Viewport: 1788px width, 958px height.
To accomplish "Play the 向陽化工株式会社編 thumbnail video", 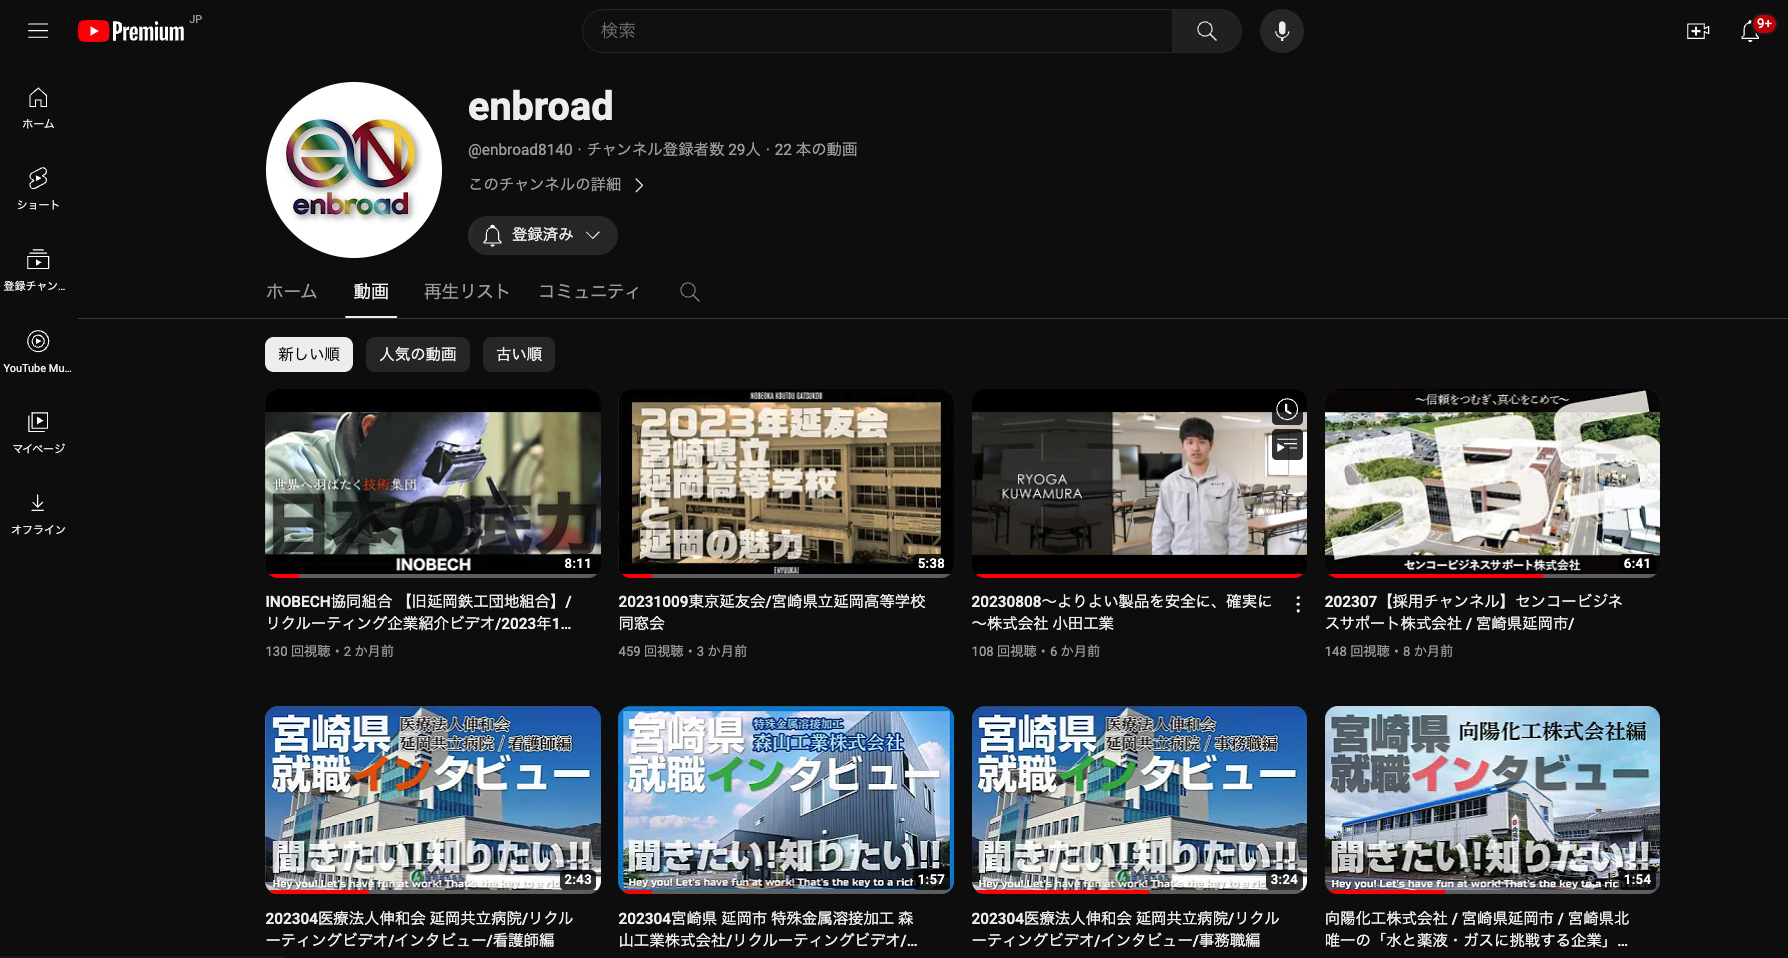I will pyautogui.click(x=1492, y=800).
